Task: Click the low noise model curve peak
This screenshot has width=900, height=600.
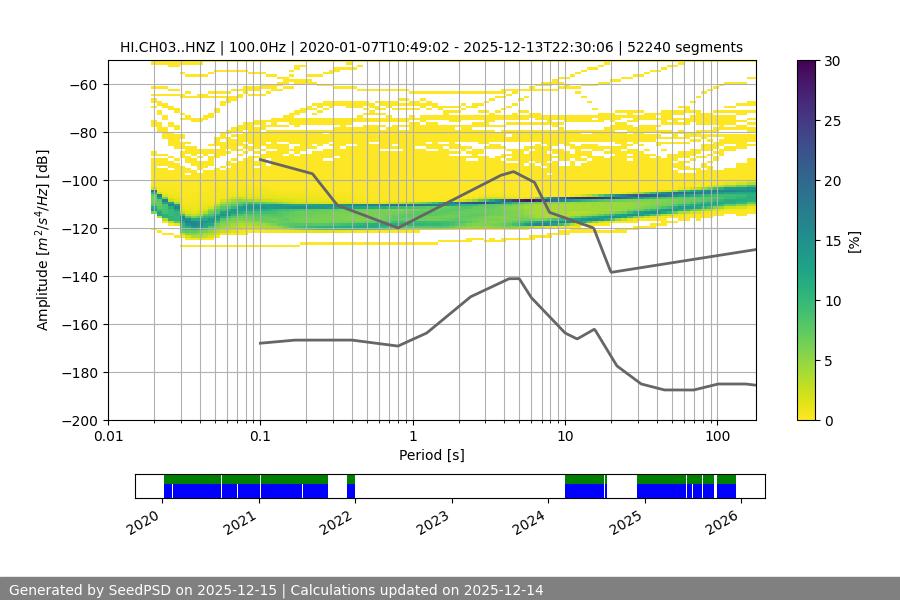Action: (514, 278)
